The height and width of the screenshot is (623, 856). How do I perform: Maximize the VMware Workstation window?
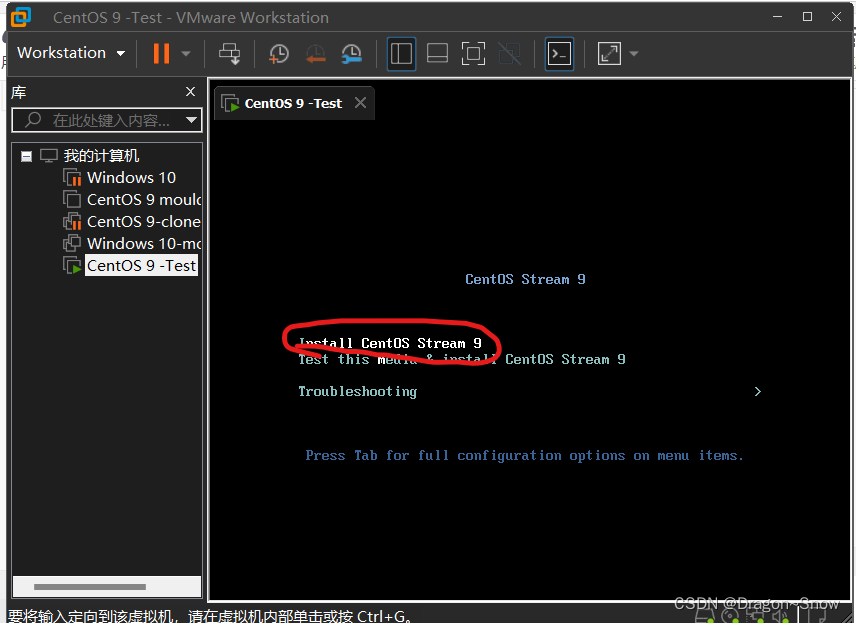click(807, 17)
